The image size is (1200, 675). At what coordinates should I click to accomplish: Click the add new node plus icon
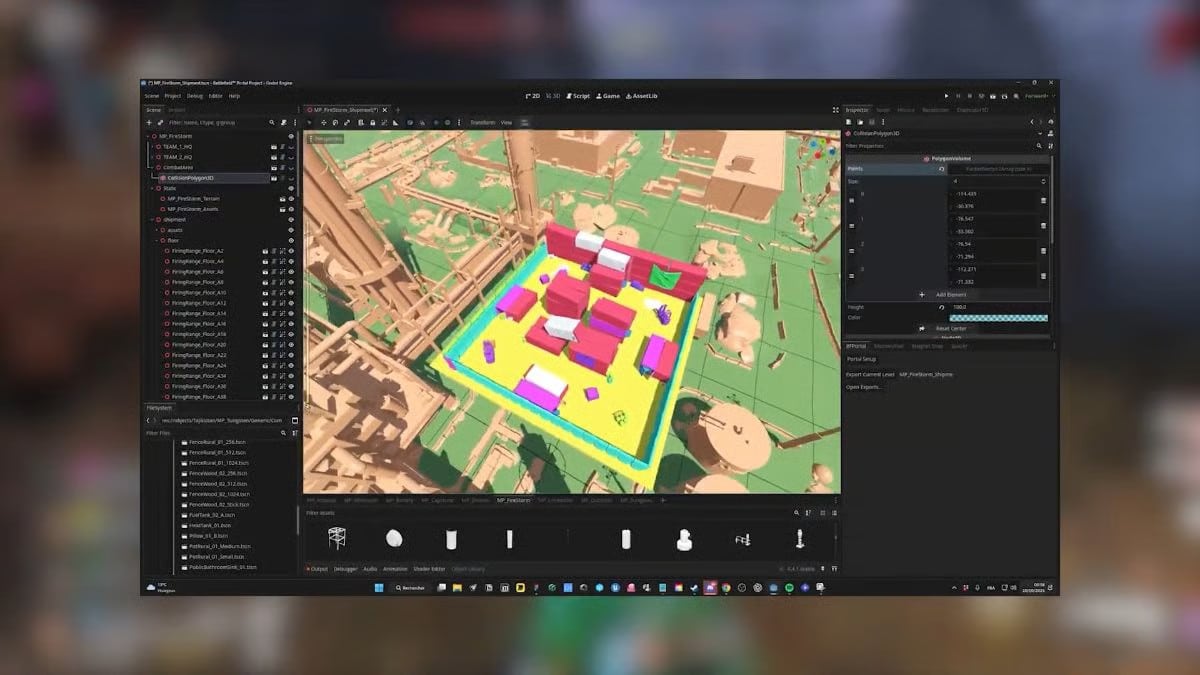pyautogui.click(x=149, y=122)
